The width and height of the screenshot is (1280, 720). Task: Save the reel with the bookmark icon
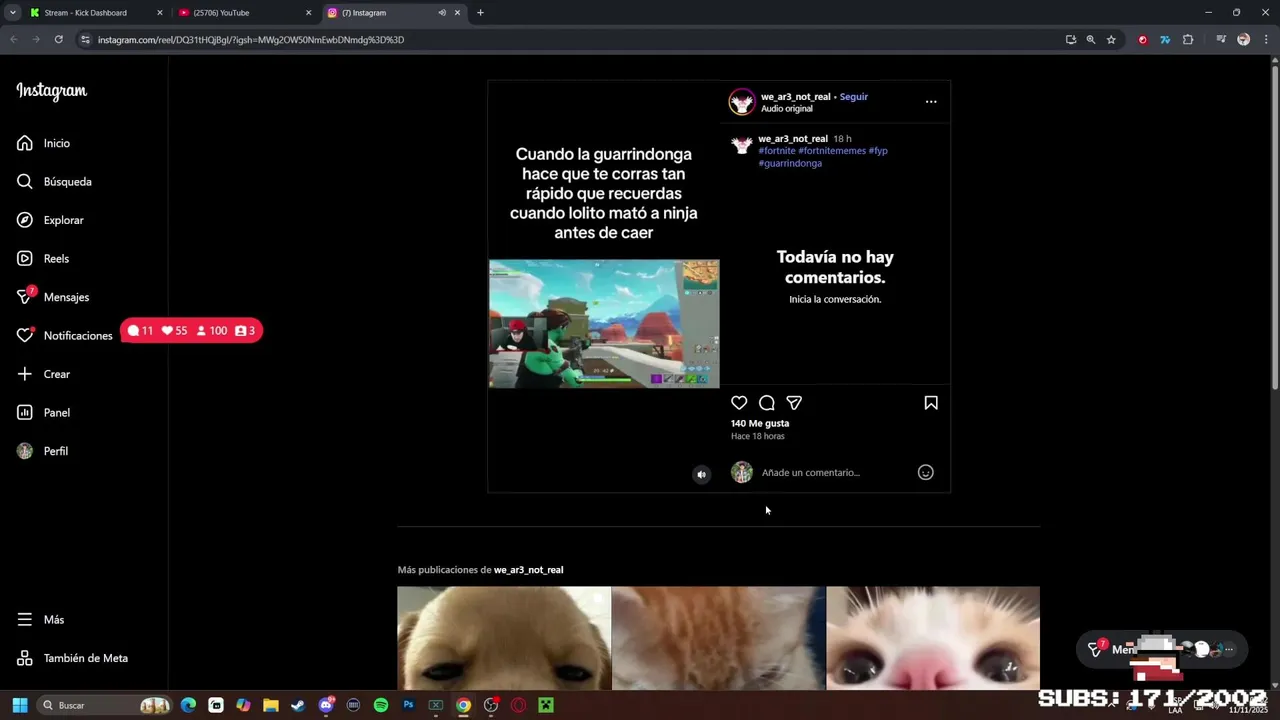(931, 403)
